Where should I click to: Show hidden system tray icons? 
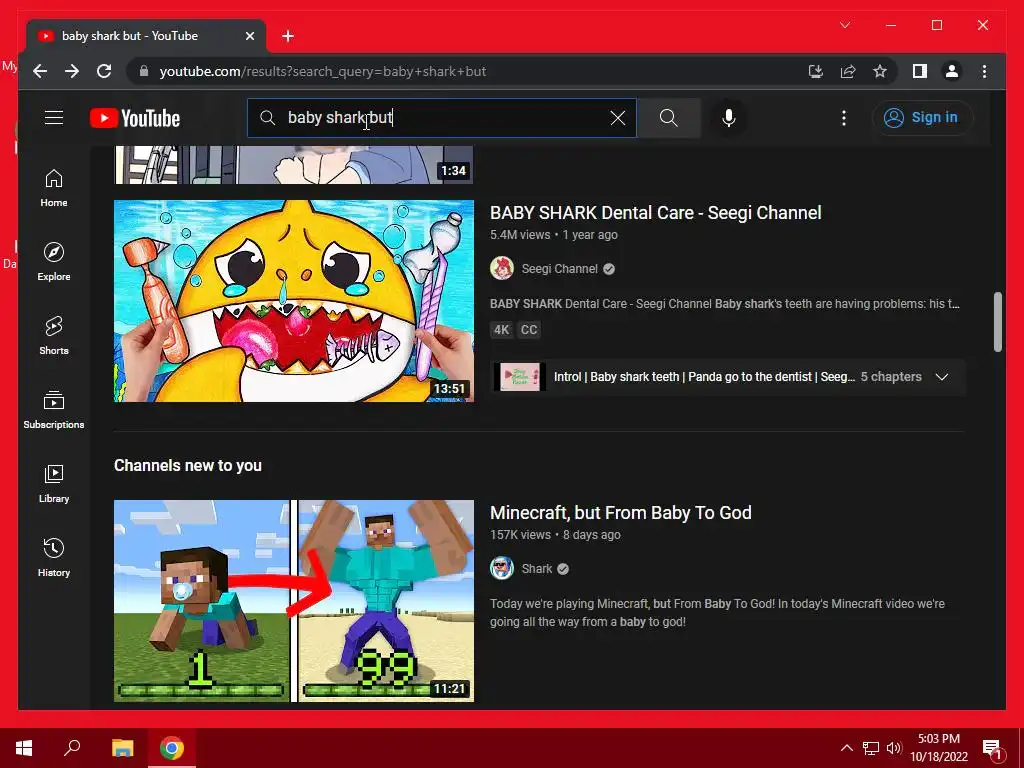click(x=846, y=748)
